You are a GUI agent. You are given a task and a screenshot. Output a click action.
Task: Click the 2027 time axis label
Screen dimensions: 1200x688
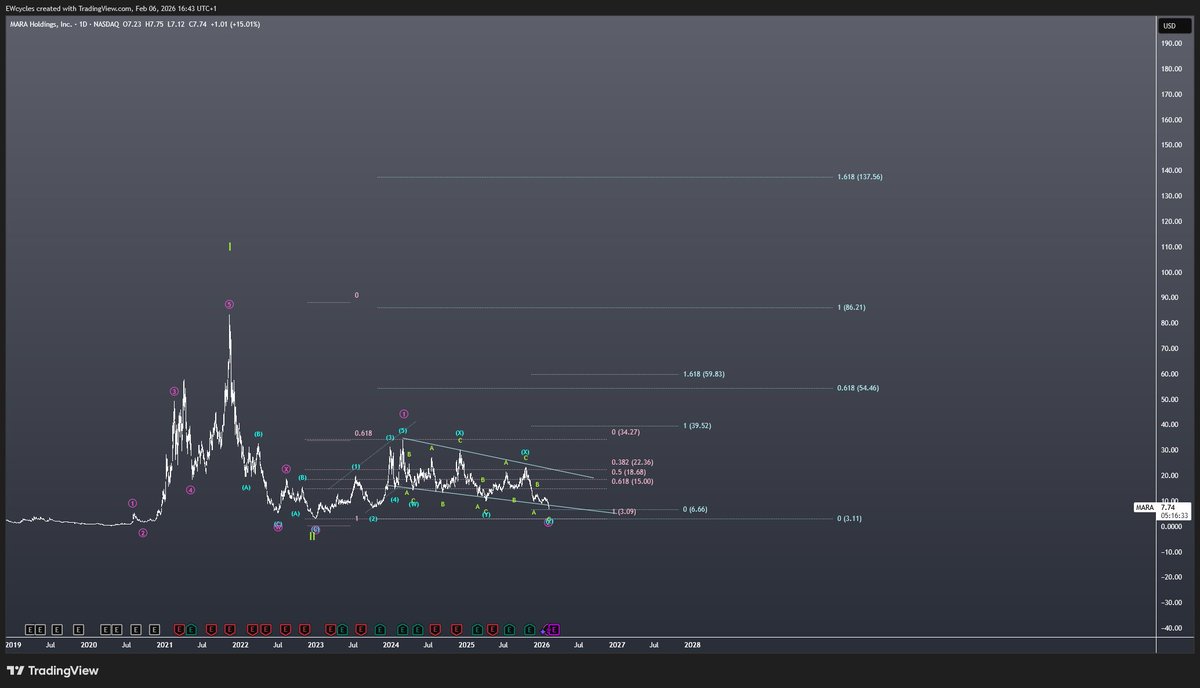point(617,645)
